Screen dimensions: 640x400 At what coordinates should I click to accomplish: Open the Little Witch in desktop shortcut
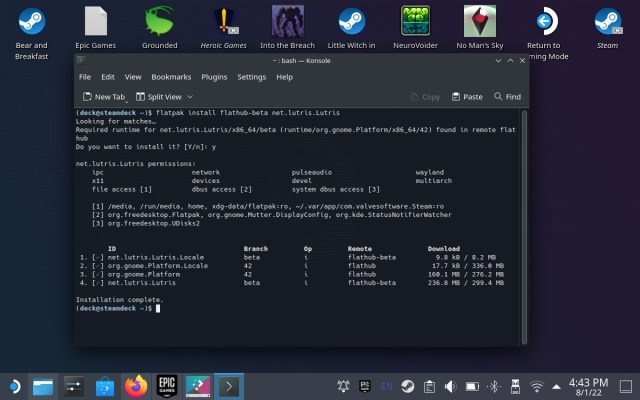pyautogui.click(x=351, y=28)
